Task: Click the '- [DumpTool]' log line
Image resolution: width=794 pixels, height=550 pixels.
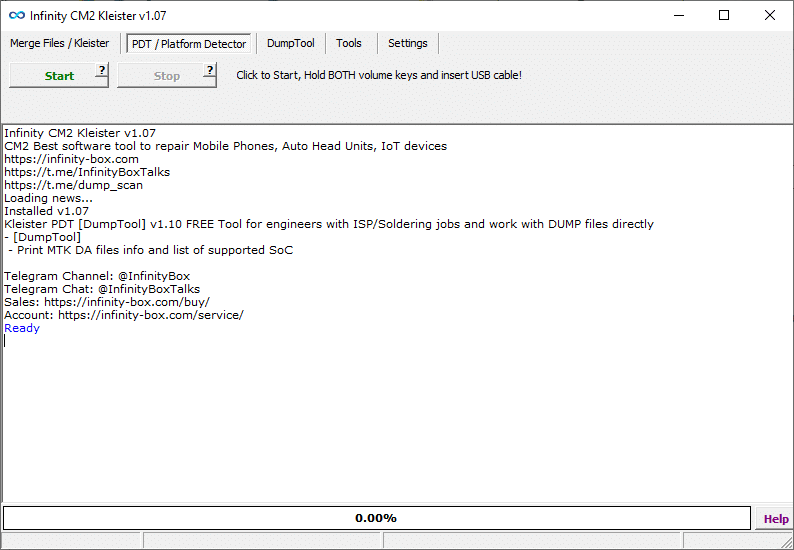Action: point(43,237)
